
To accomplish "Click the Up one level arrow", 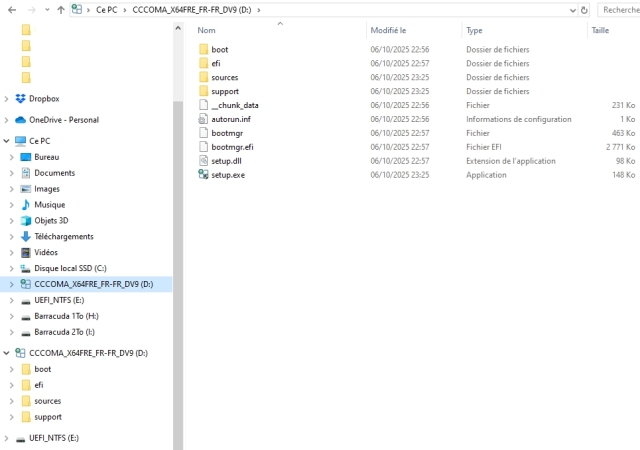I will [61, 9].
